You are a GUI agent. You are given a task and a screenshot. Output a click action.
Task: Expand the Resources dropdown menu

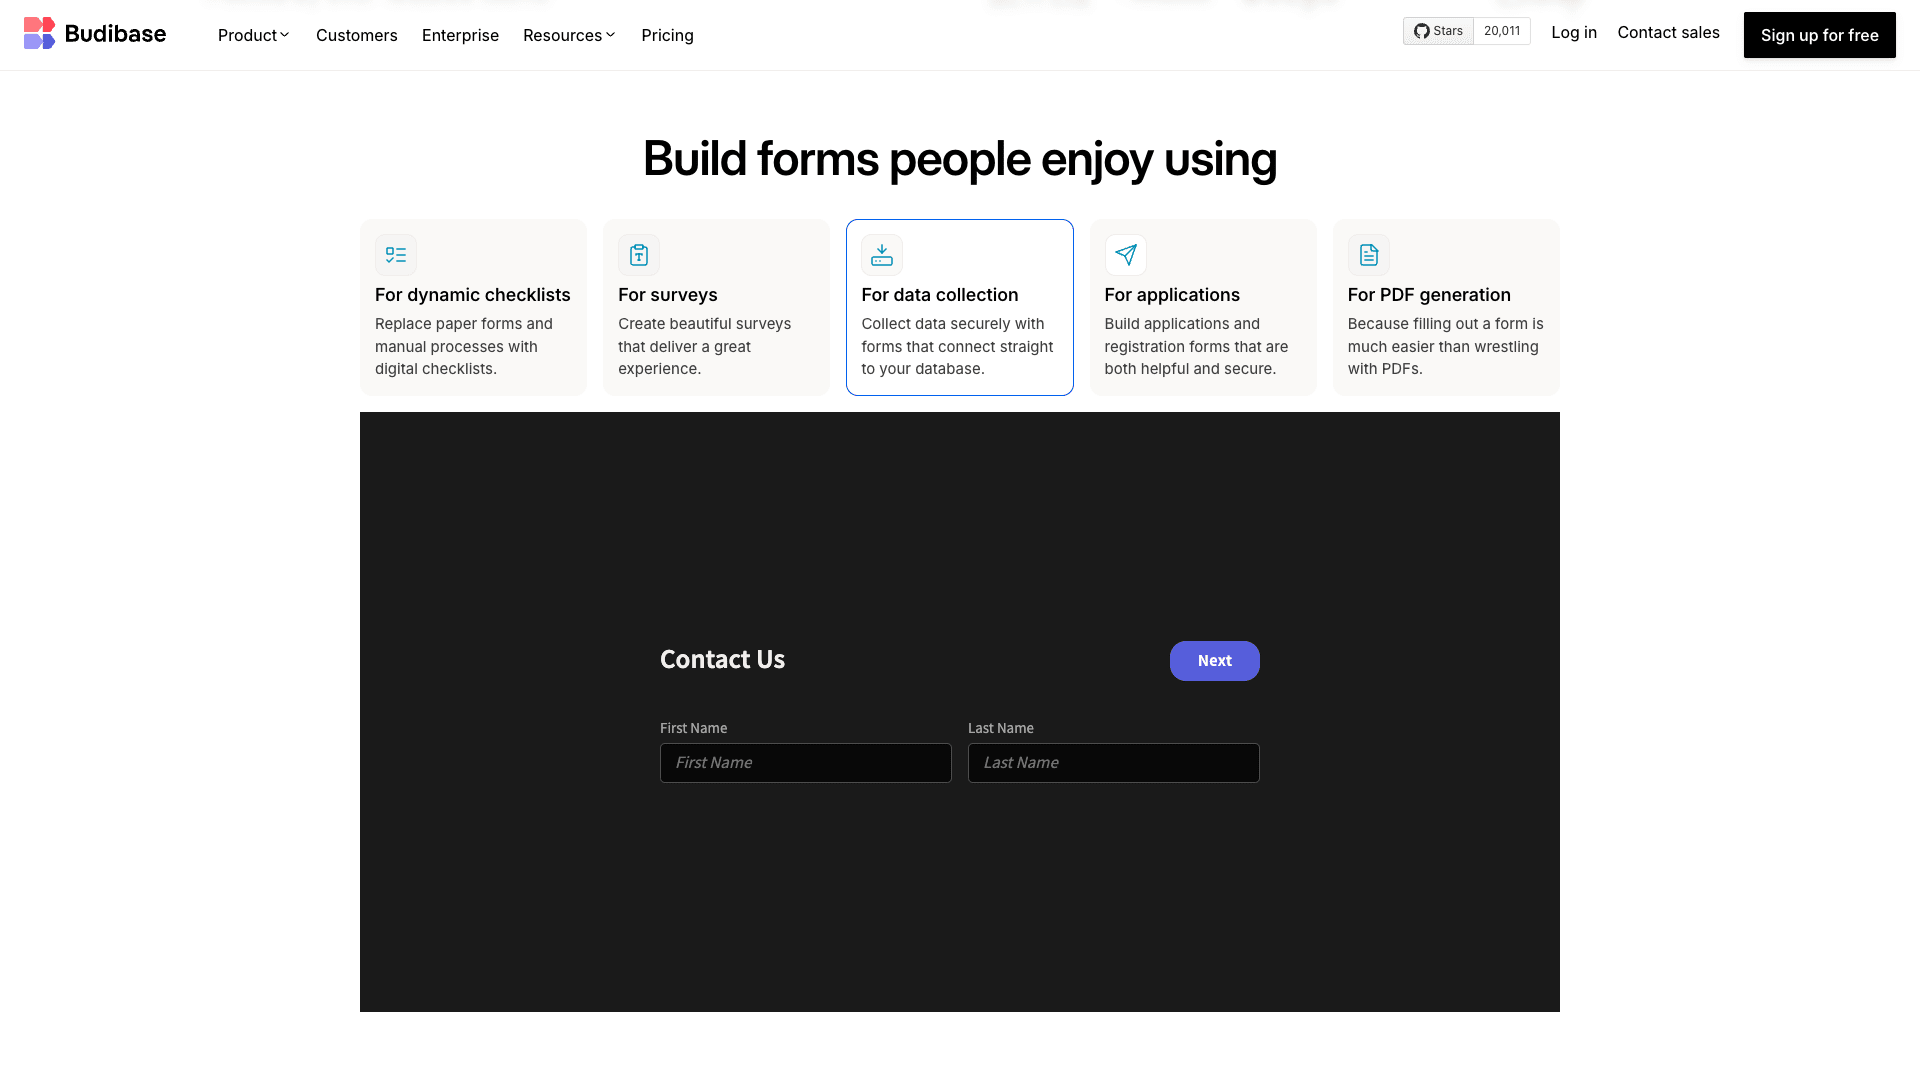click(x=570, y=34)
